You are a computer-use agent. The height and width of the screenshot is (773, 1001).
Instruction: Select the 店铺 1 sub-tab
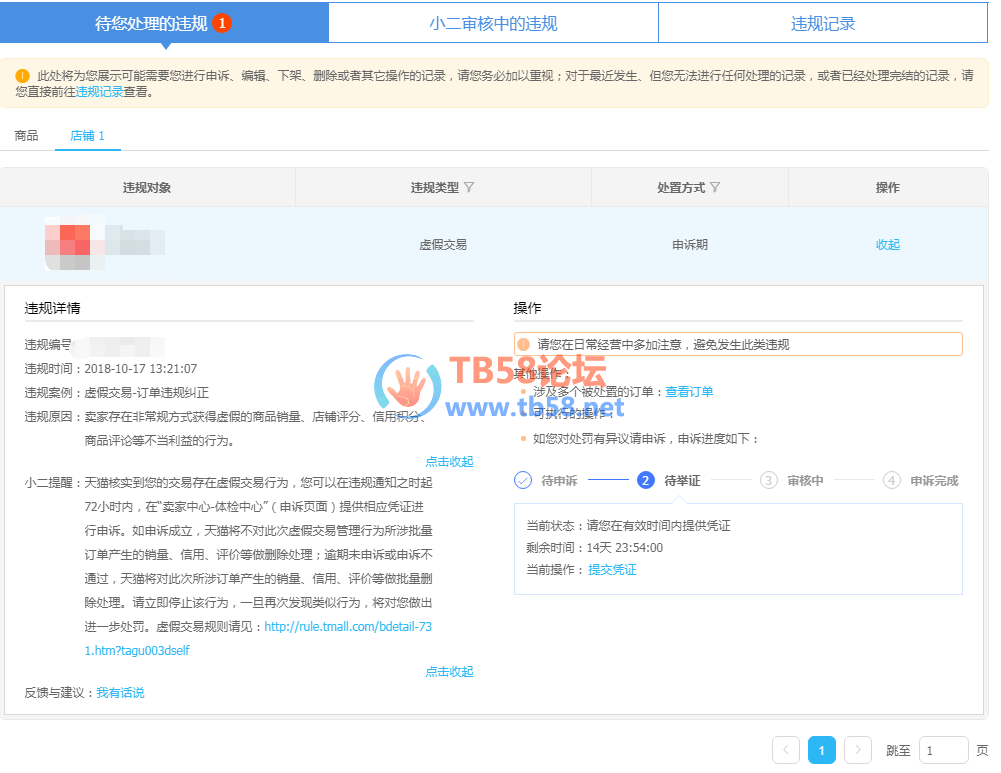pyautogui.click(x=87, y=135)
